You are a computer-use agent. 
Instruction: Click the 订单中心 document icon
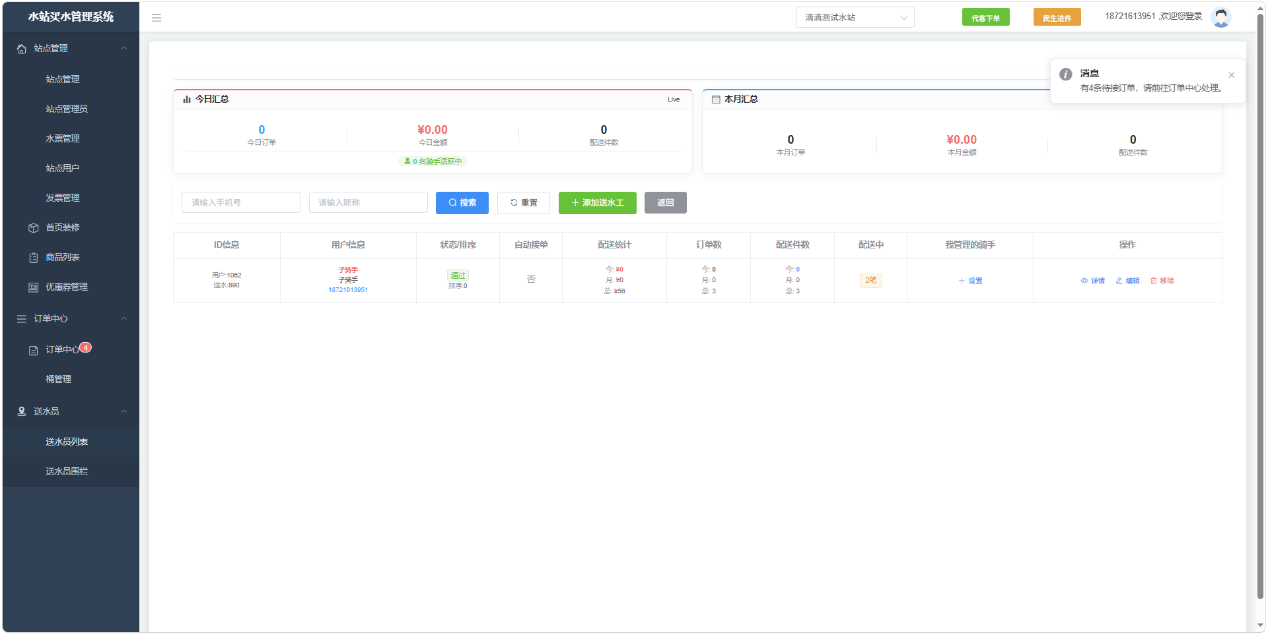click(33, 350)
